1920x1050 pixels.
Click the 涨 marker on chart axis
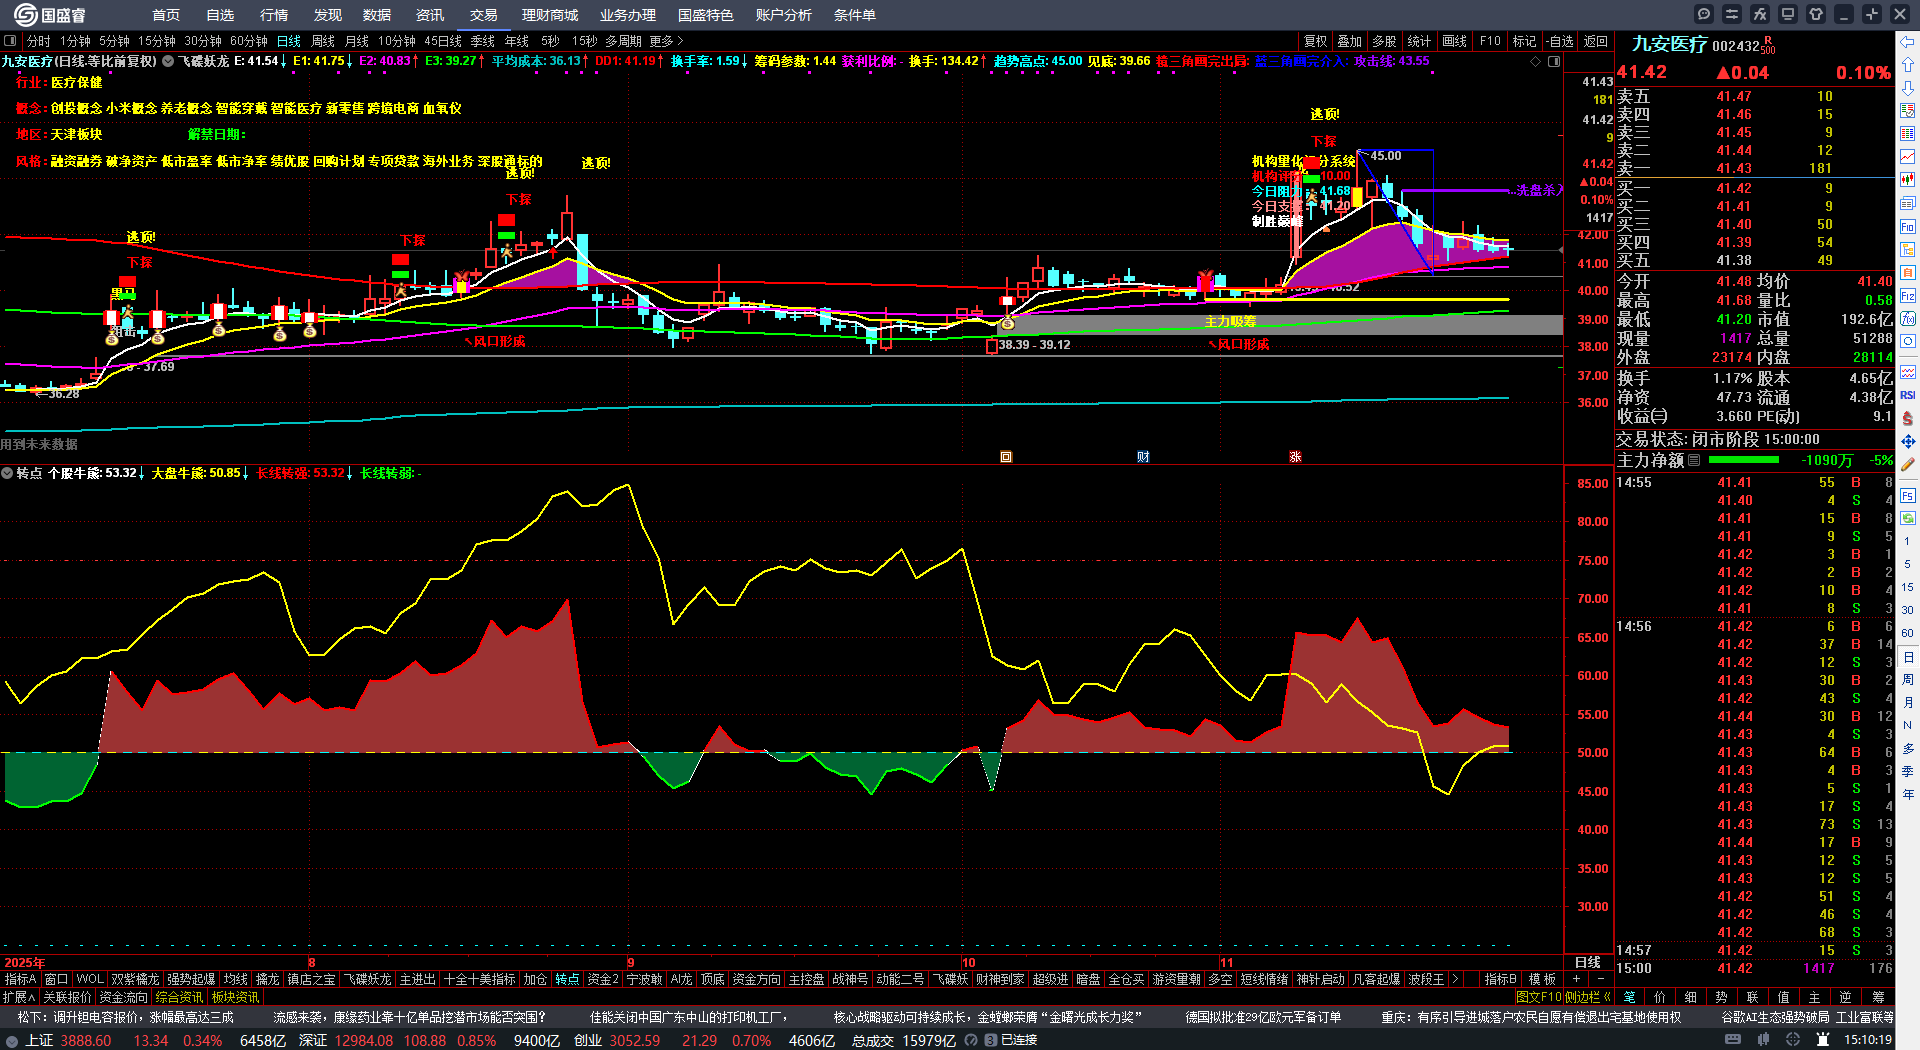[x=1295, y=457]
